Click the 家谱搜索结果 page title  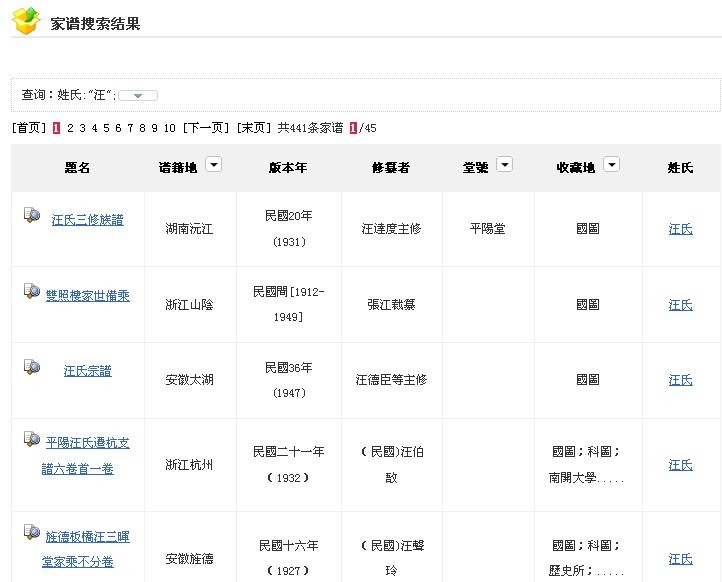pos(95,23)
